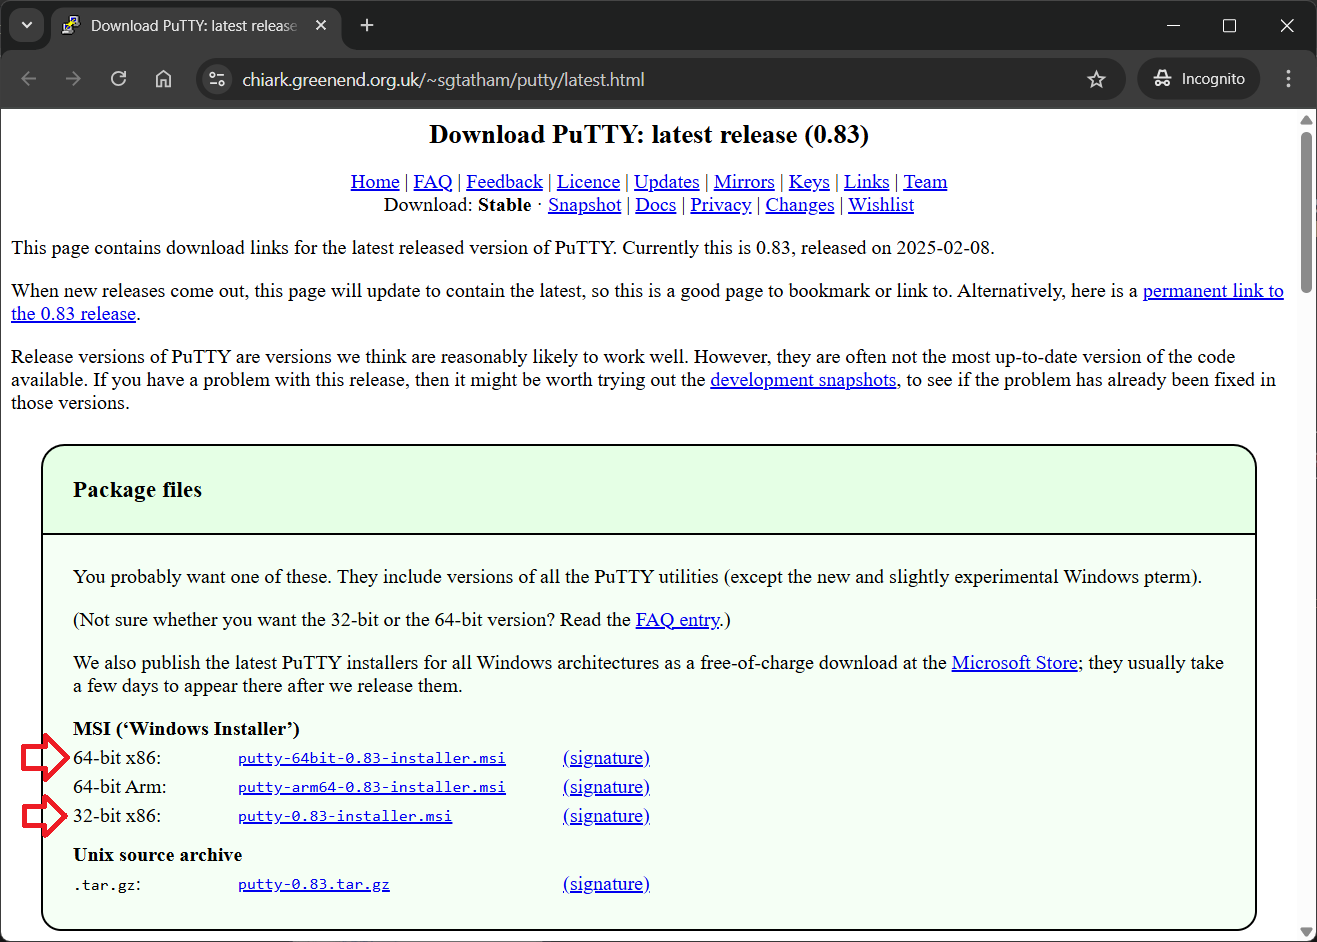Bookmark this page with the star icon
1317x942 pixels.
pos(1096,79)
